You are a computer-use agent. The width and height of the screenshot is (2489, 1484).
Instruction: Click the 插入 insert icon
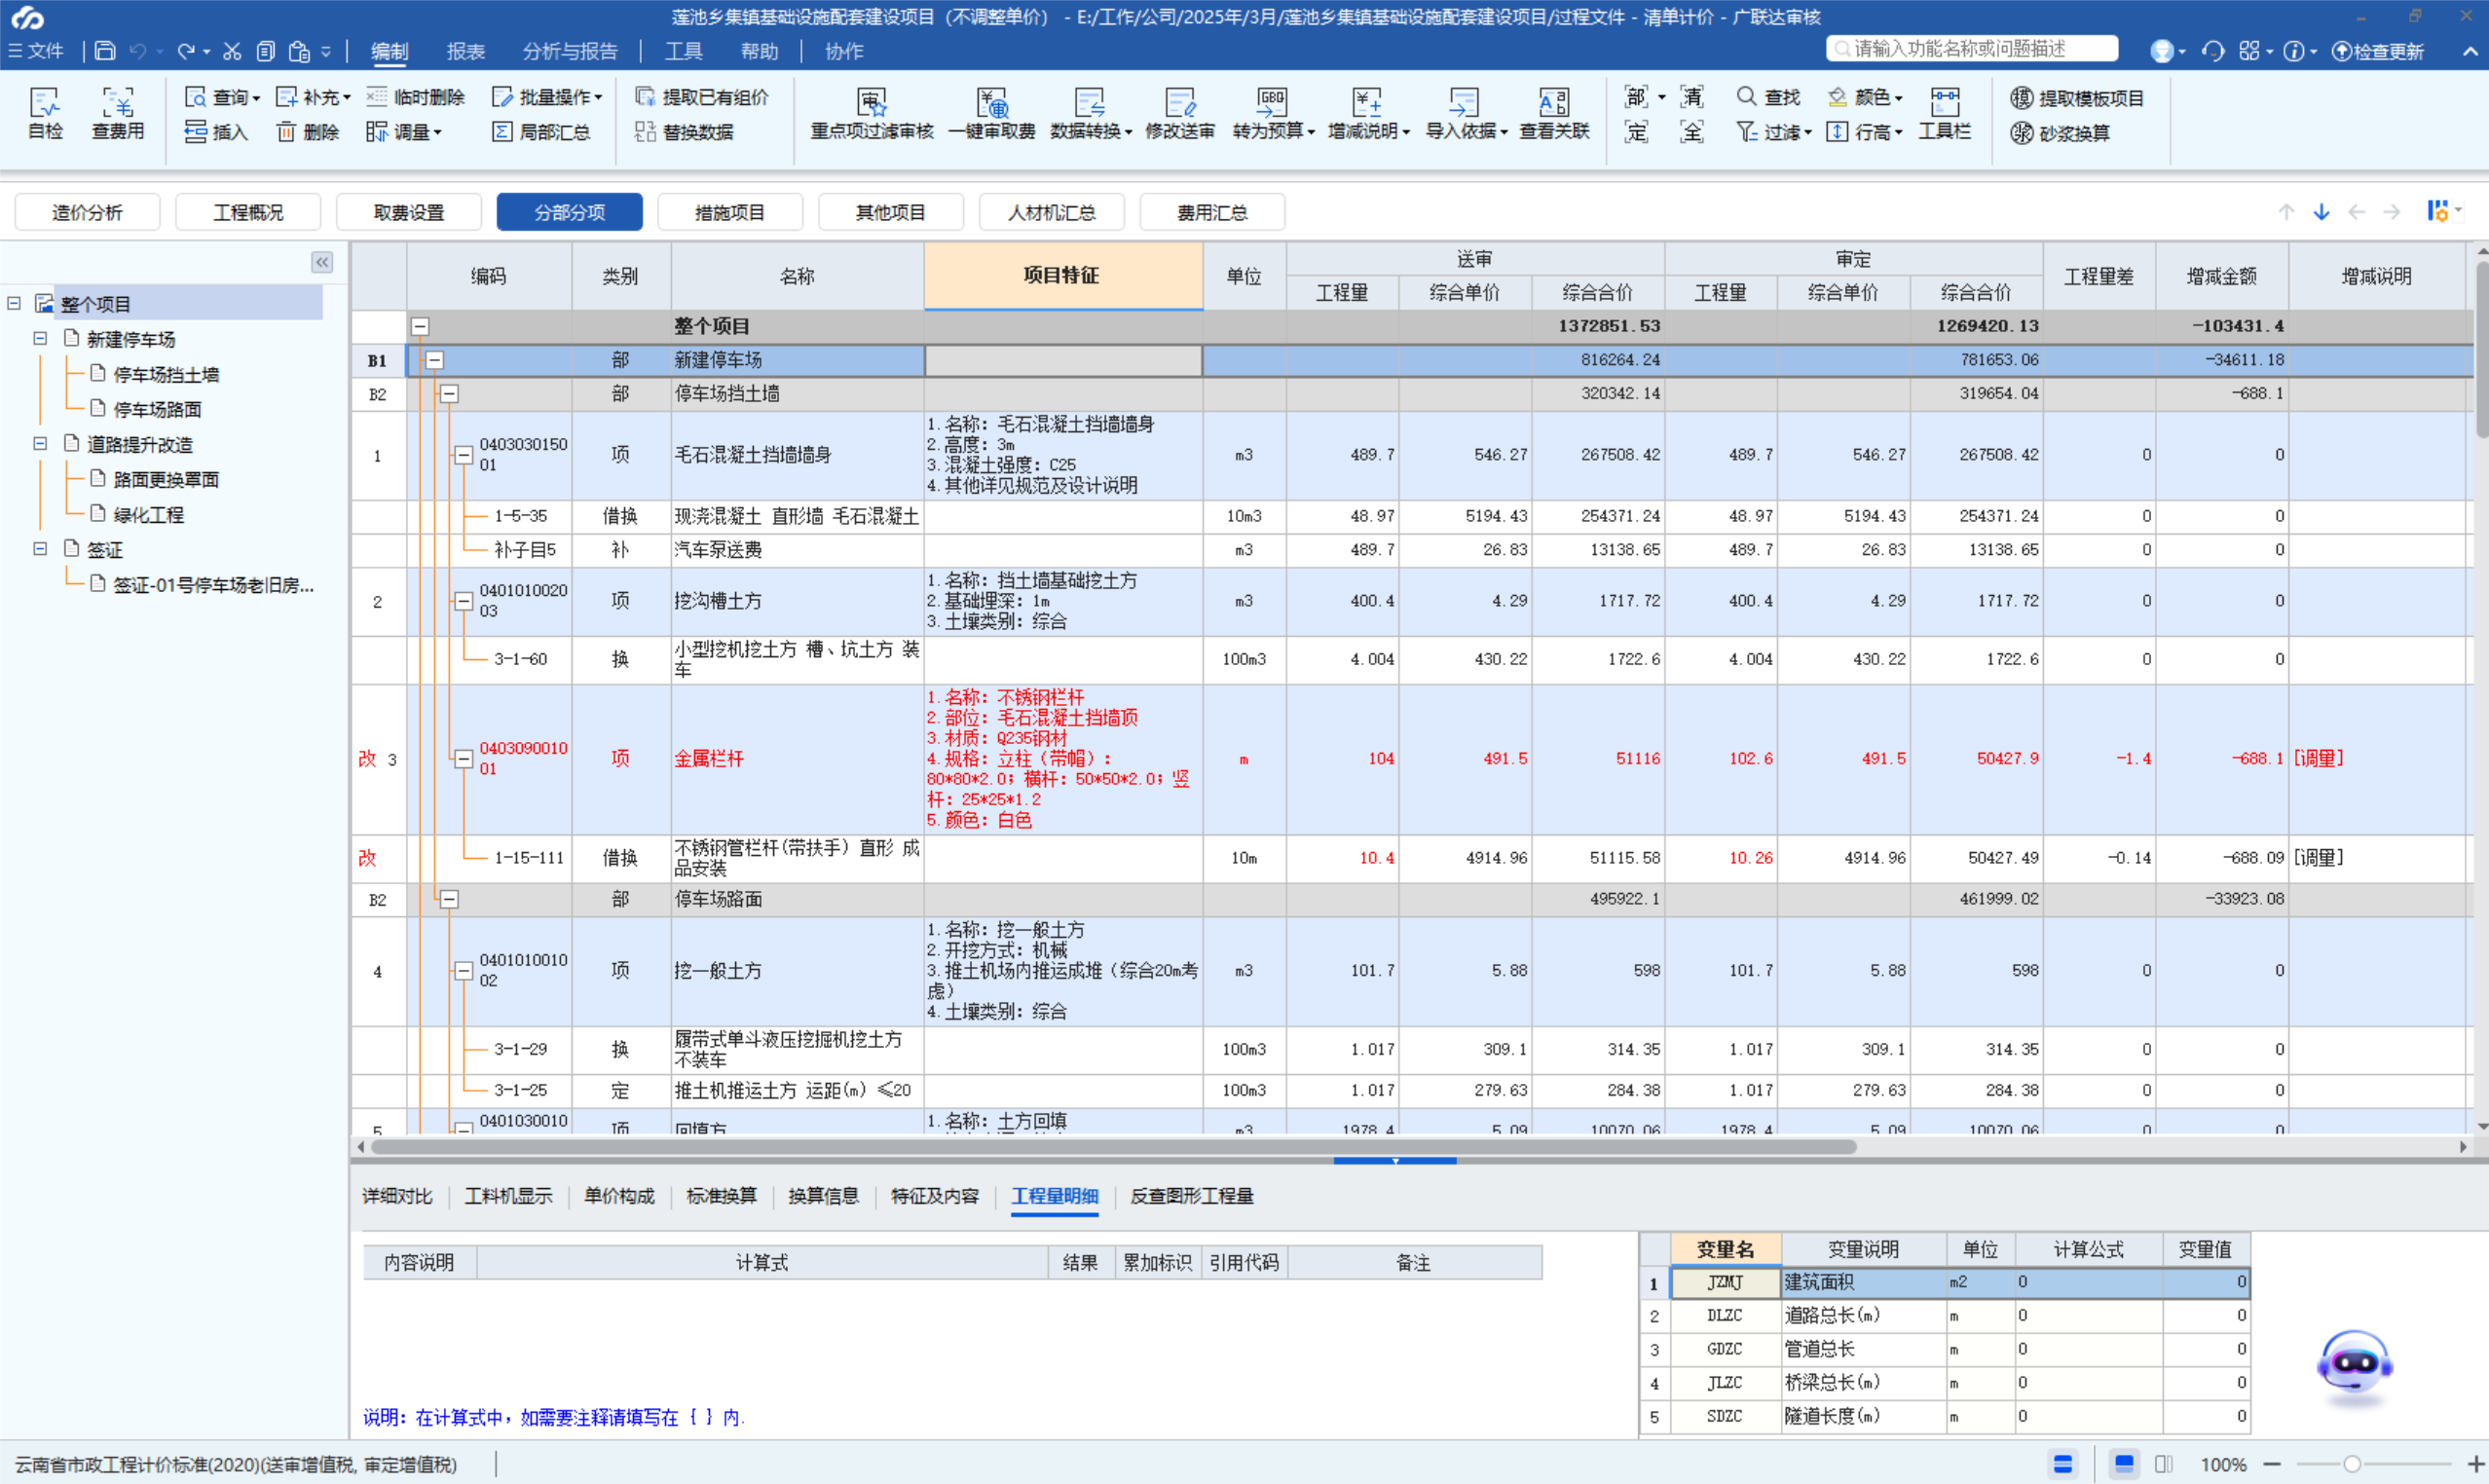point(216,132)
